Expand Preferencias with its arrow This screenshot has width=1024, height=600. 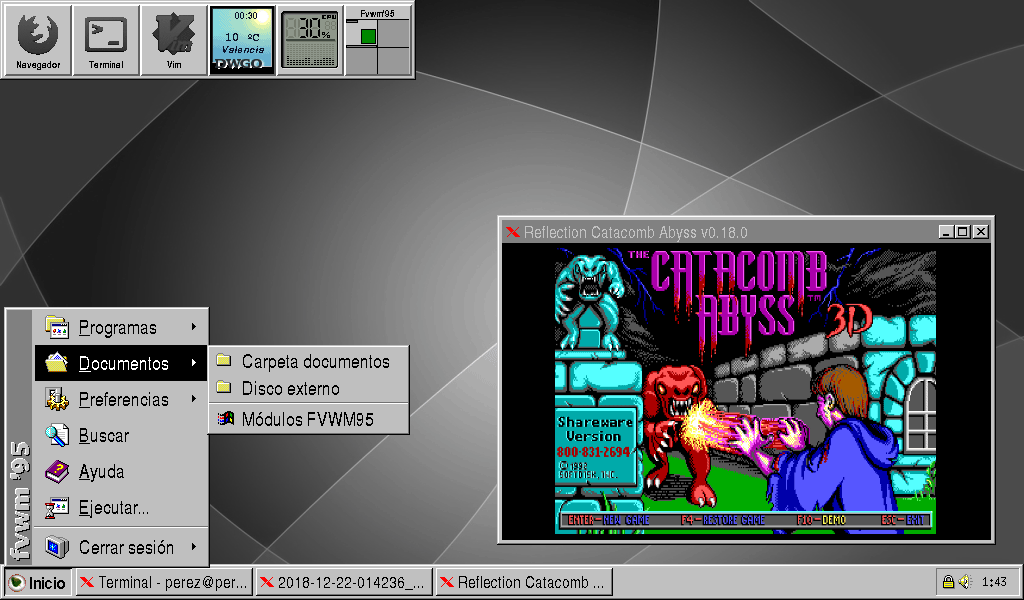pos(194,398)
